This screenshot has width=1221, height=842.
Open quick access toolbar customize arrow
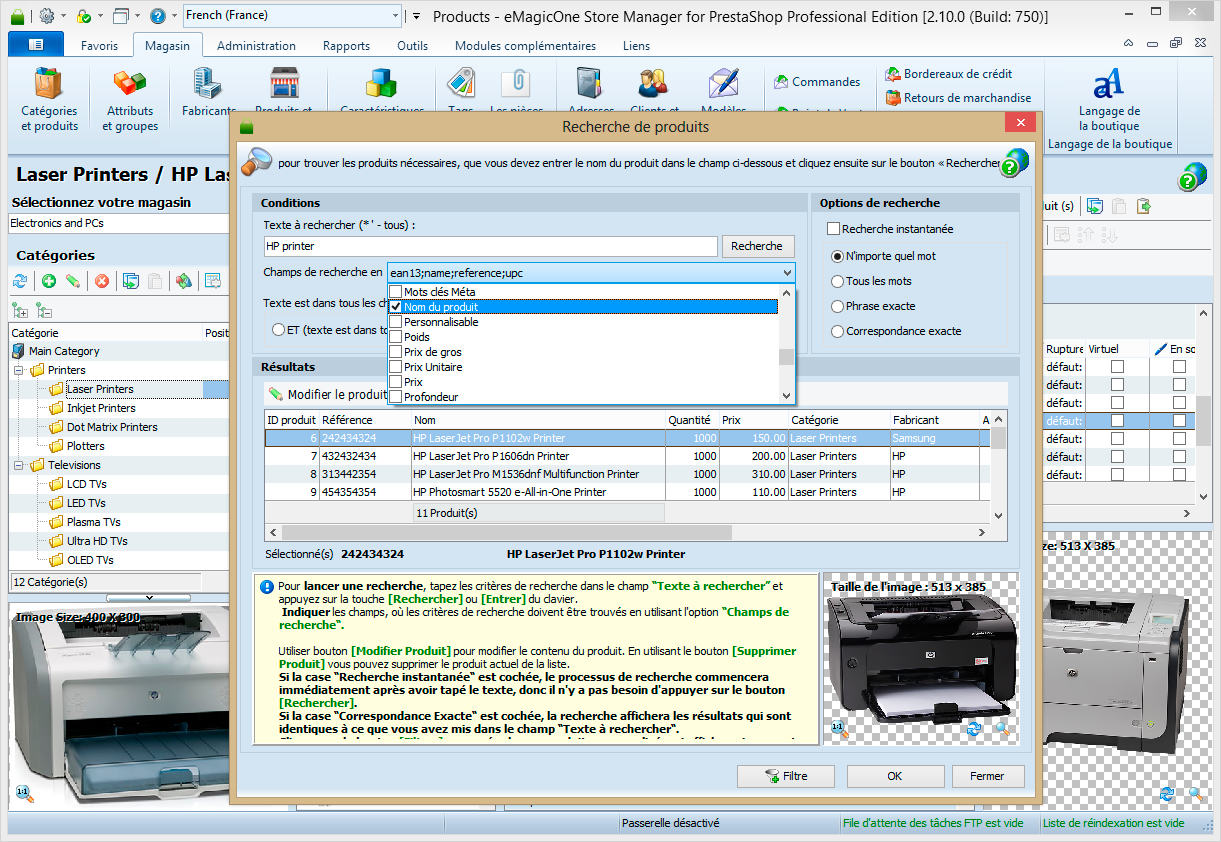(x=416, y=16)
